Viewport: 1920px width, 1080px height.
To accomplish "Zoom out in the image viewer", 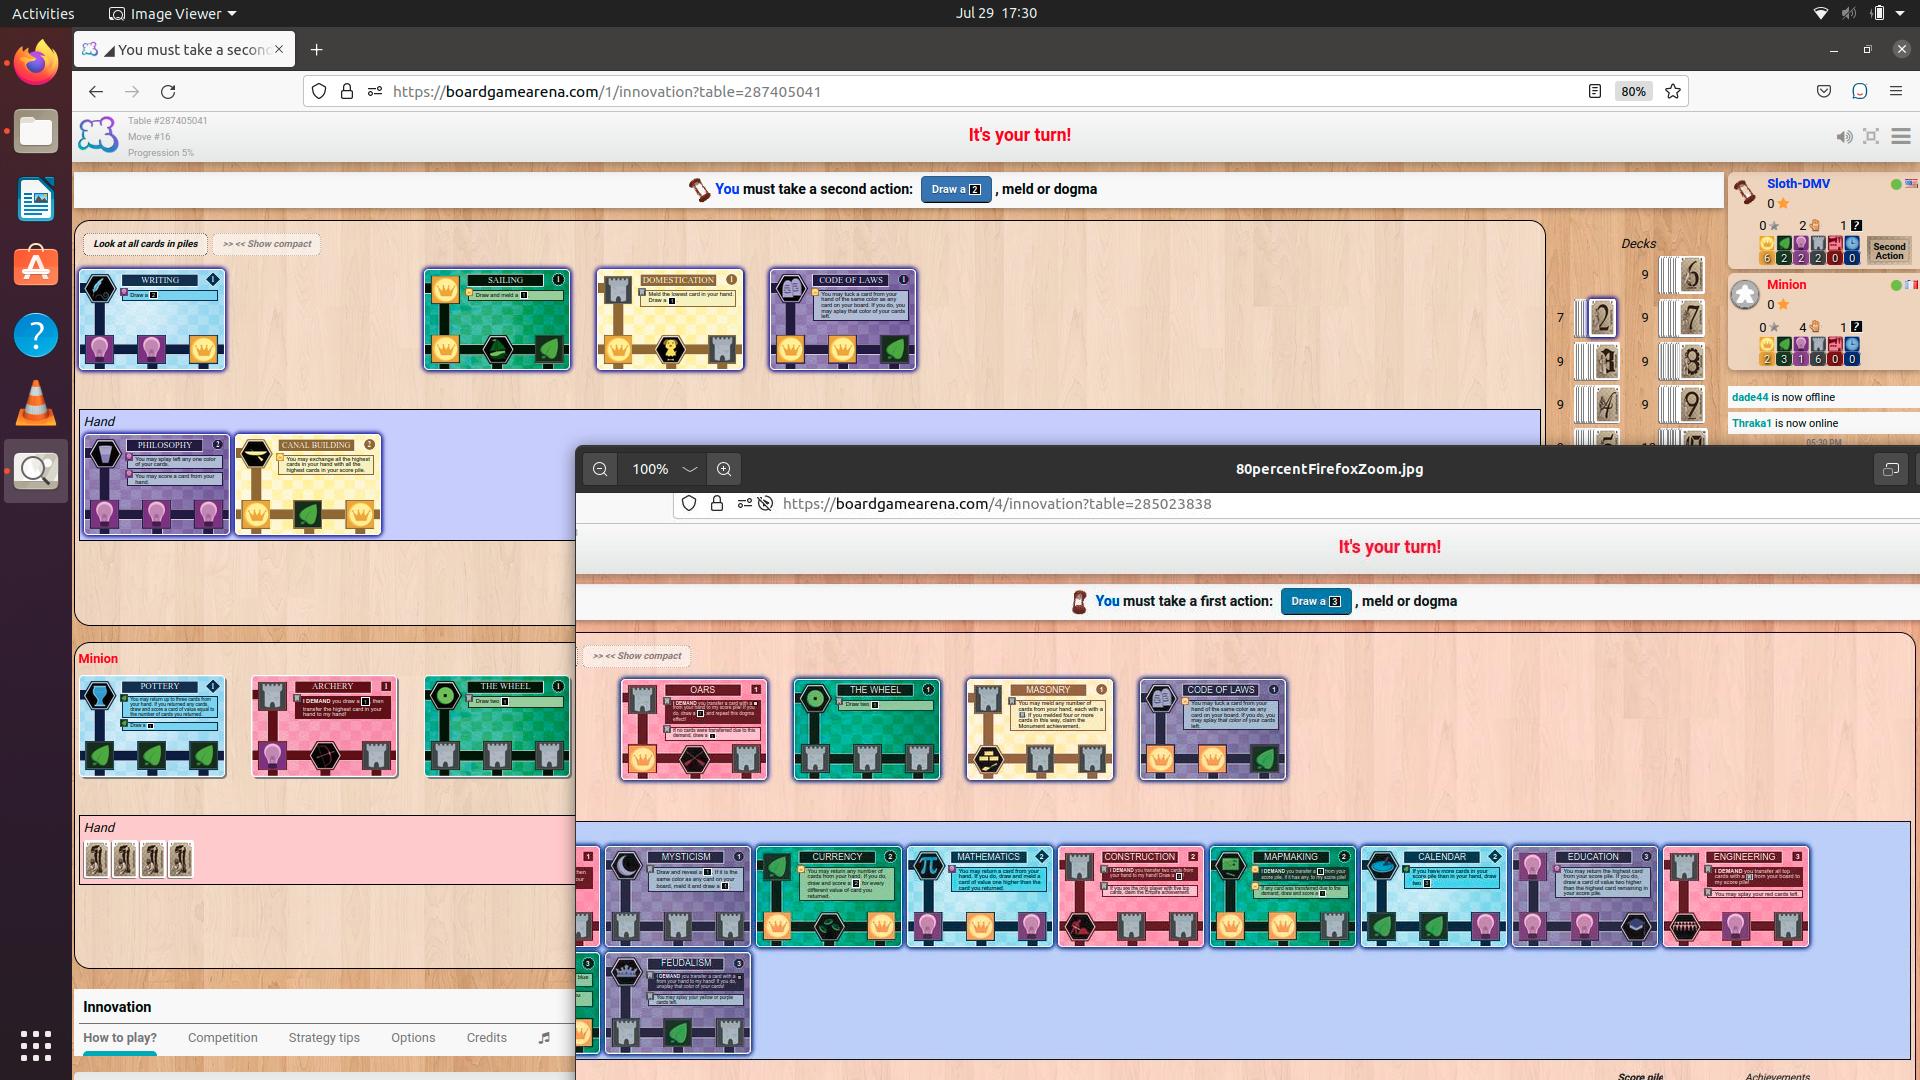I will click(600, 469).
